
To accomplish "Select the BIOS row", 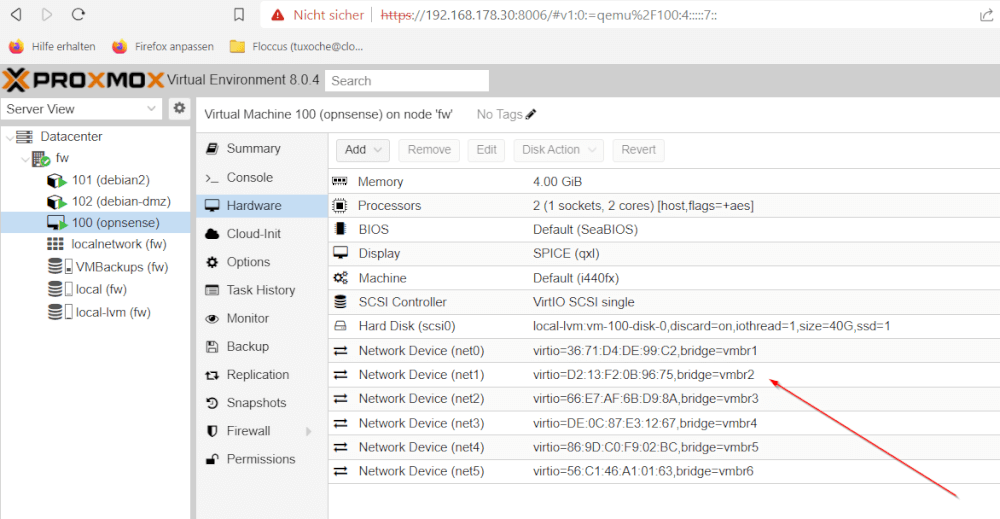I will (664, 230).
